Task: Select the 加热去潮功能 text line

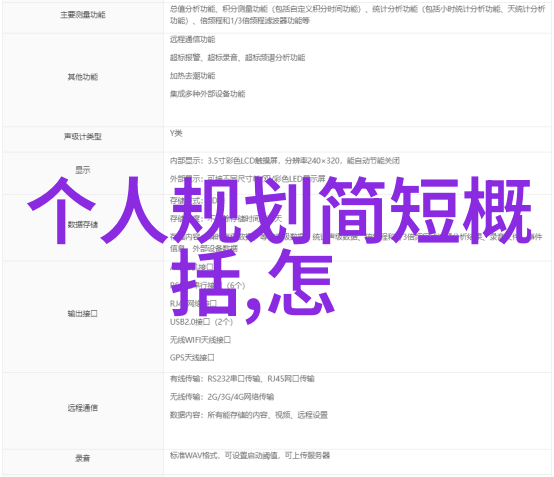Action: (193, 76)
